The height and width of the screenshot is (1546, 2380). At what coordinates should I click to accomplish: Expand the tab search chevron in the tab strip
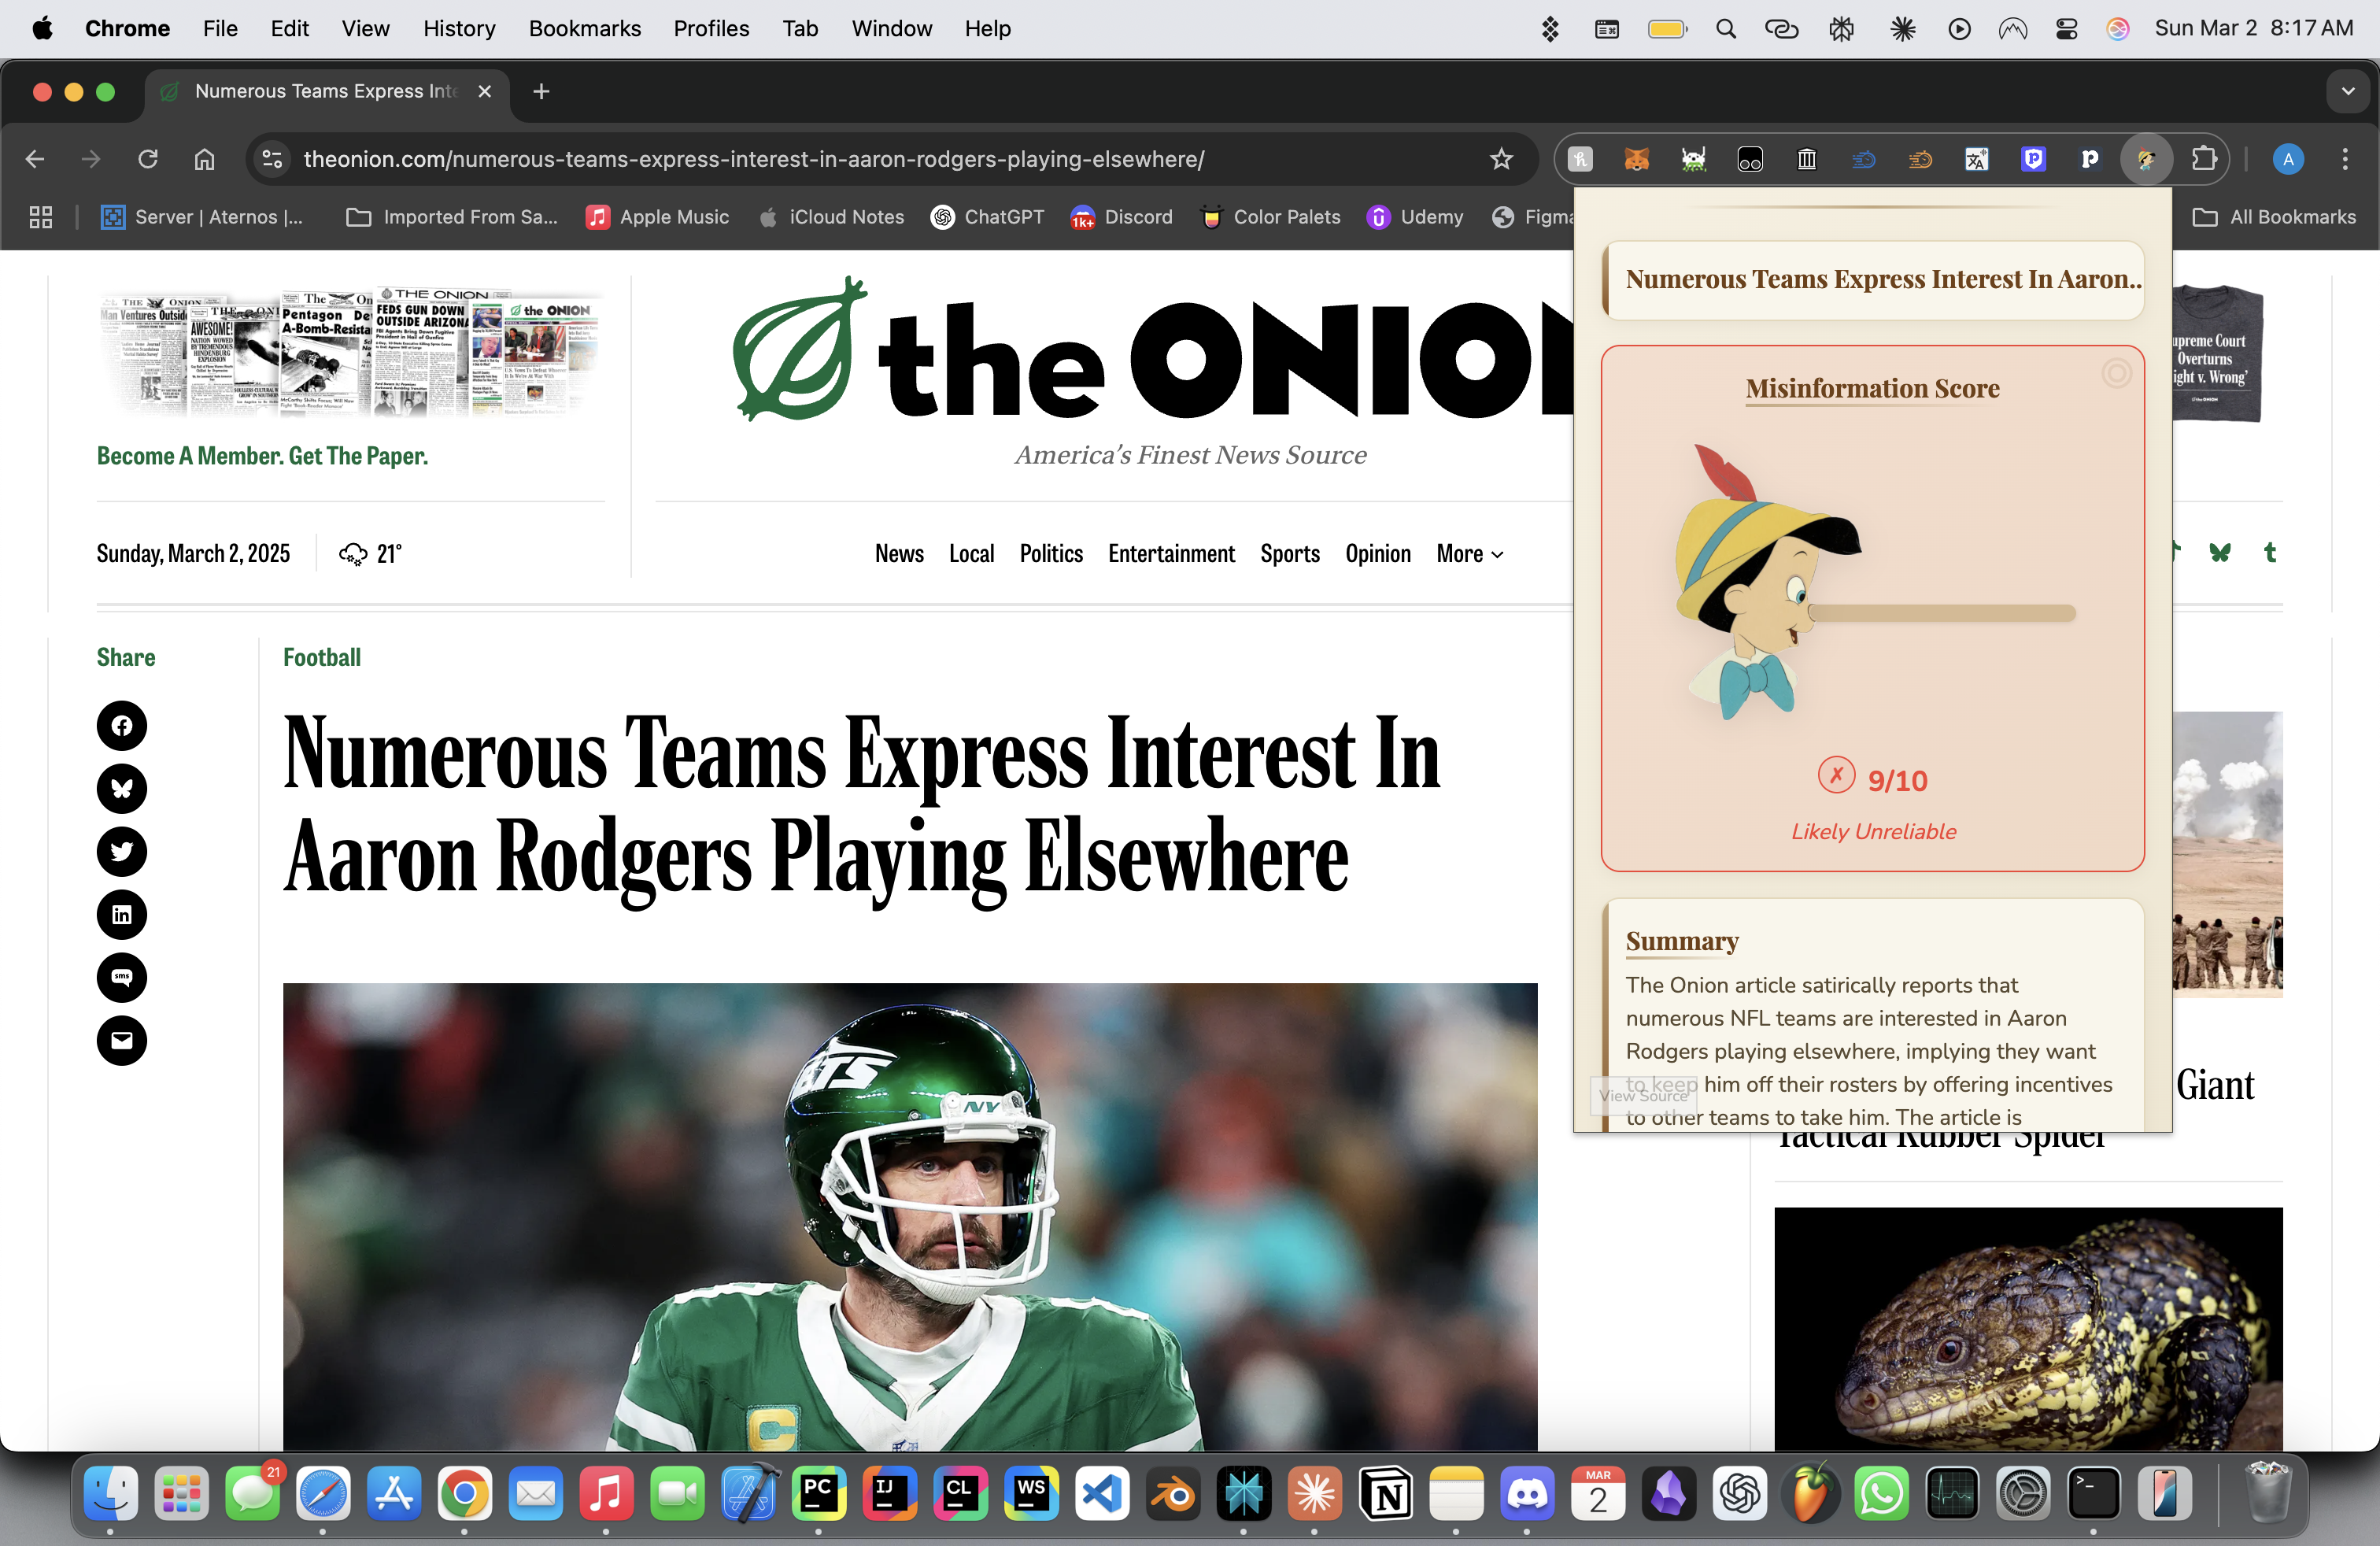point(2347,91)
